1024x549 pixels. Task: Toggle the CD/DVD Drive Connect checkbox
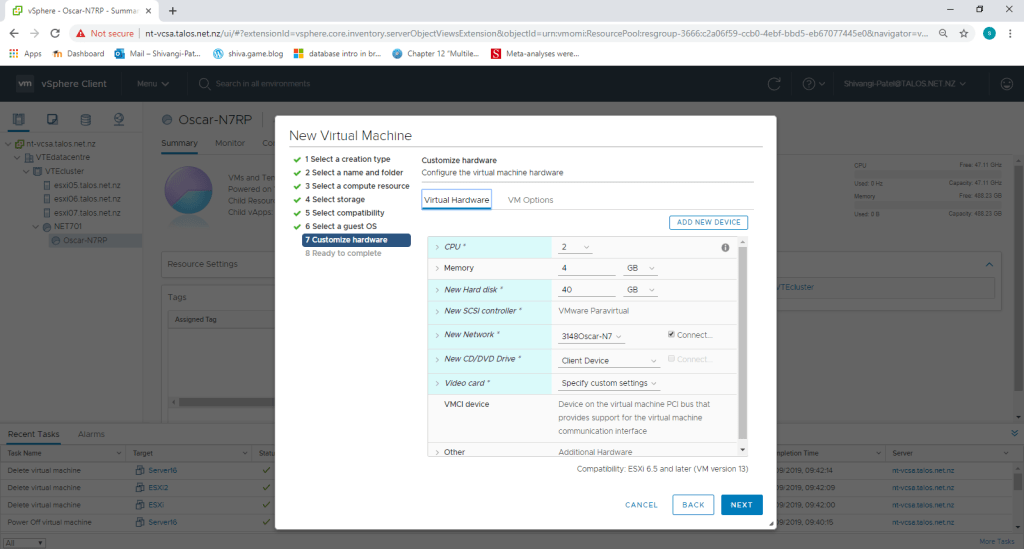click(672, 359)
